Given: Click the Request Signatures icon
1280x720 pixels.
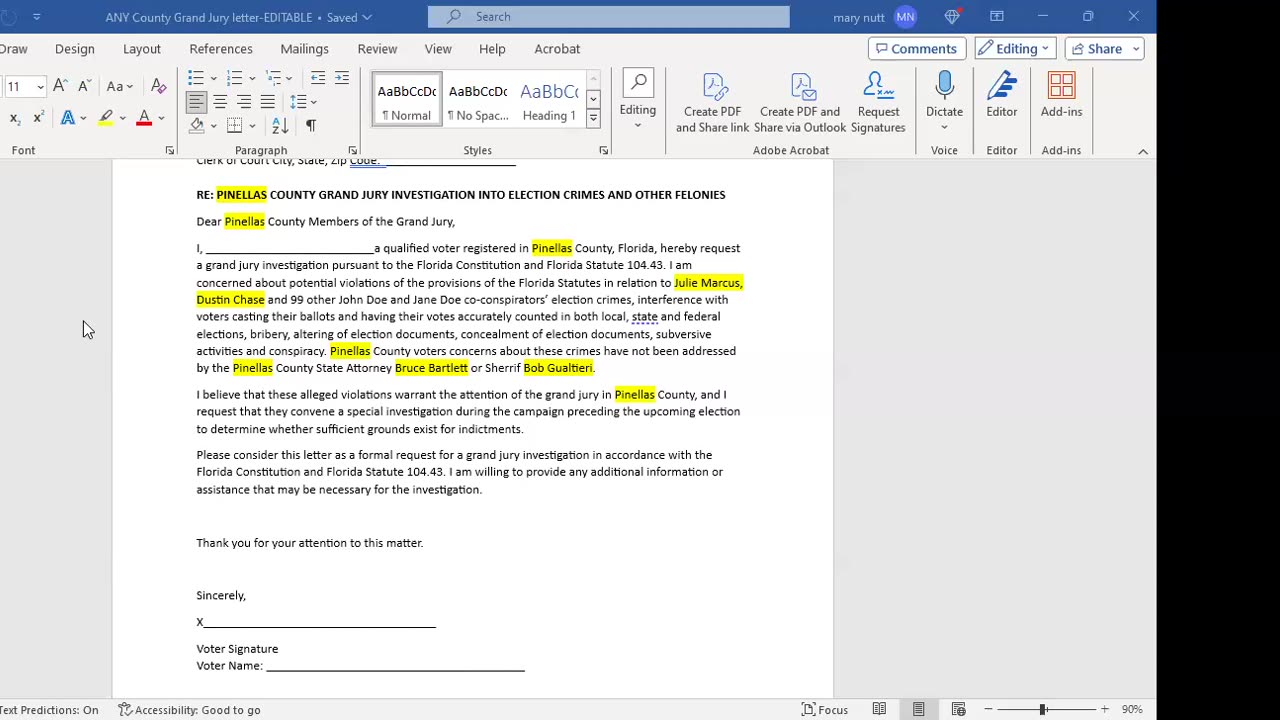Looking at the screenshot, I should click(878, 102).
